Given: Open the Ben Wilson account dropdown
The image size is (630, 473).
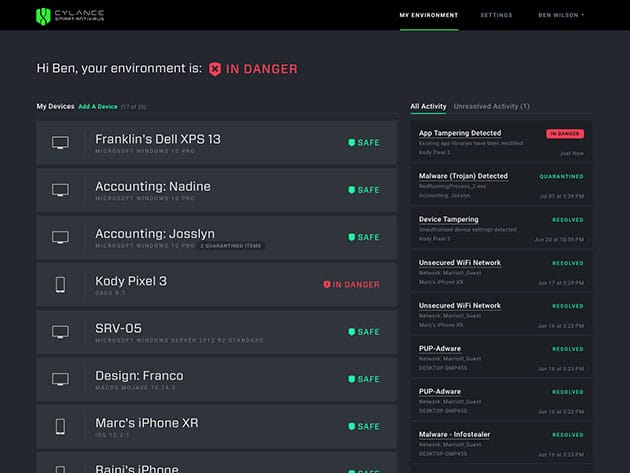Looking at the screenshot, I should [560, 15].
